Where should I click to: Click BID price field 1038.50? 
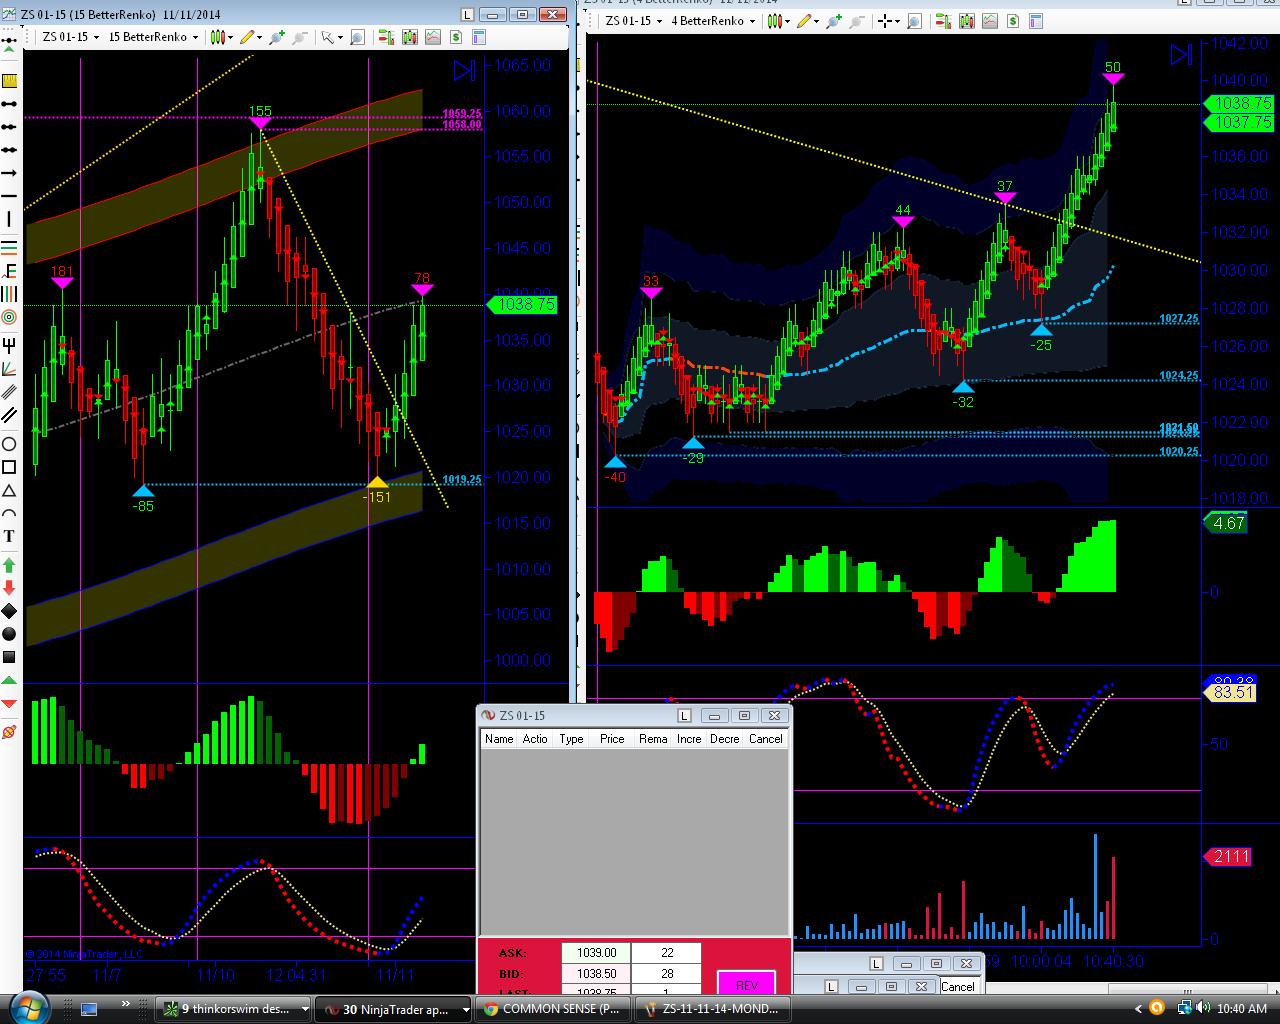click(x=596, y=973)
